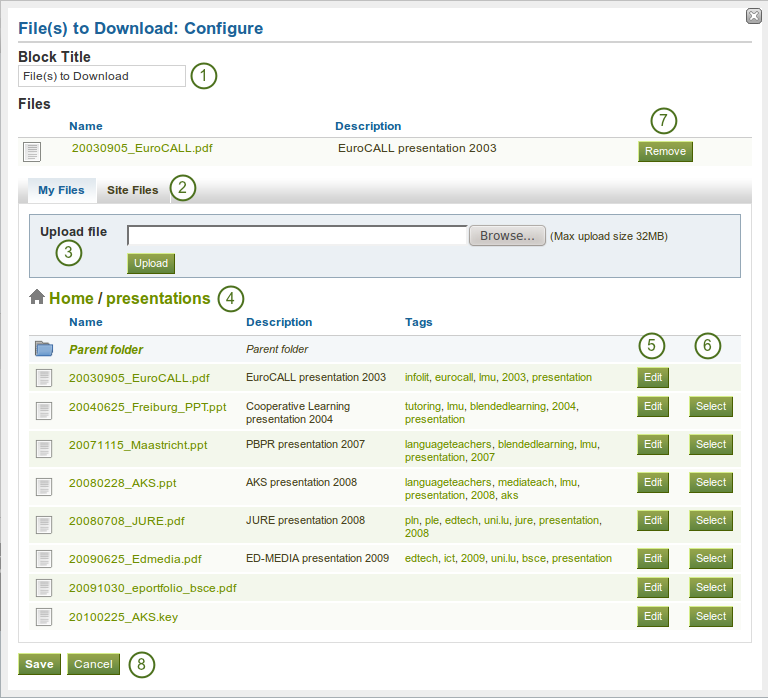The image size is (768, 698).
Task: Click the file icon beside 20080228_AKS.ppt
Action: (43, 485)
